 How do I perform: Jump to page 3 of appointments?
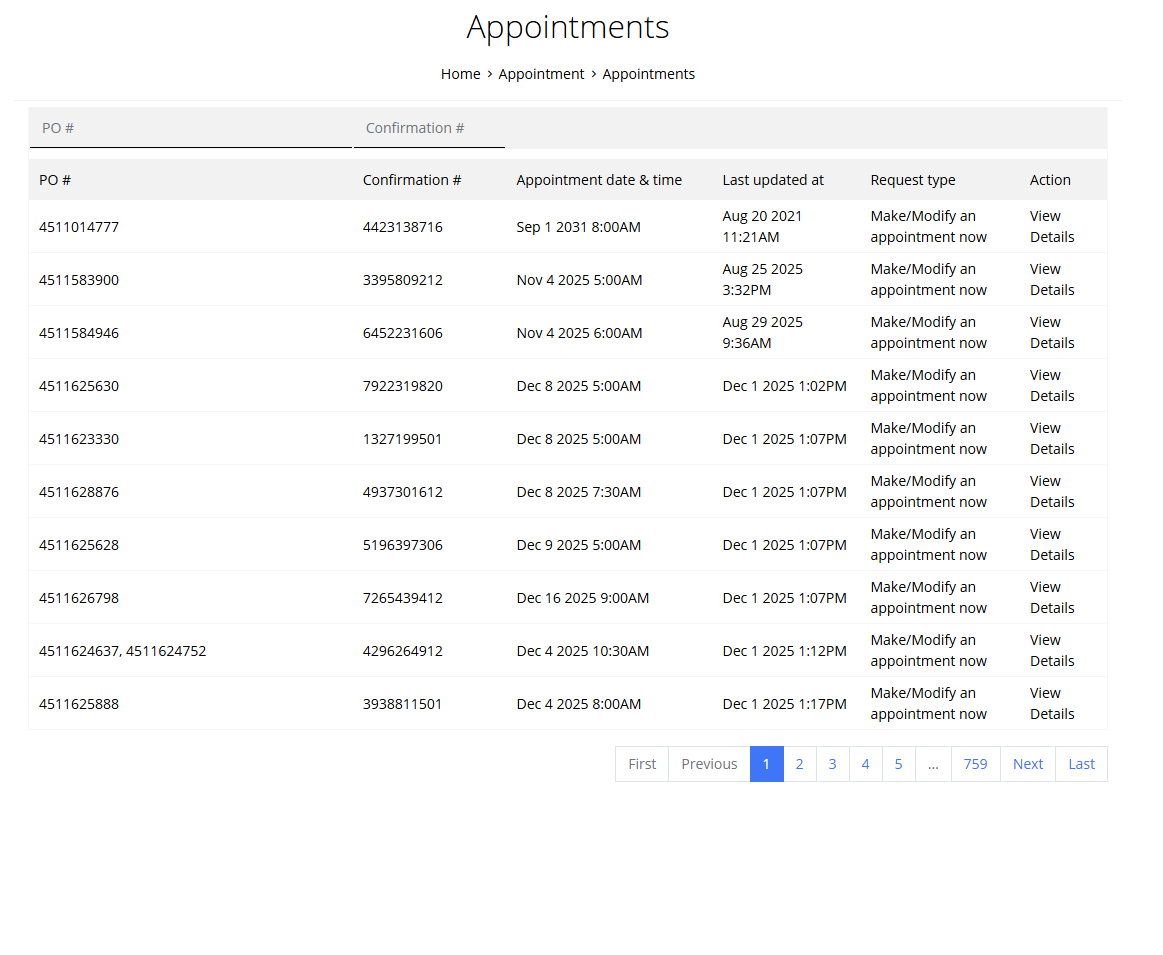click(x=832, y=764)
